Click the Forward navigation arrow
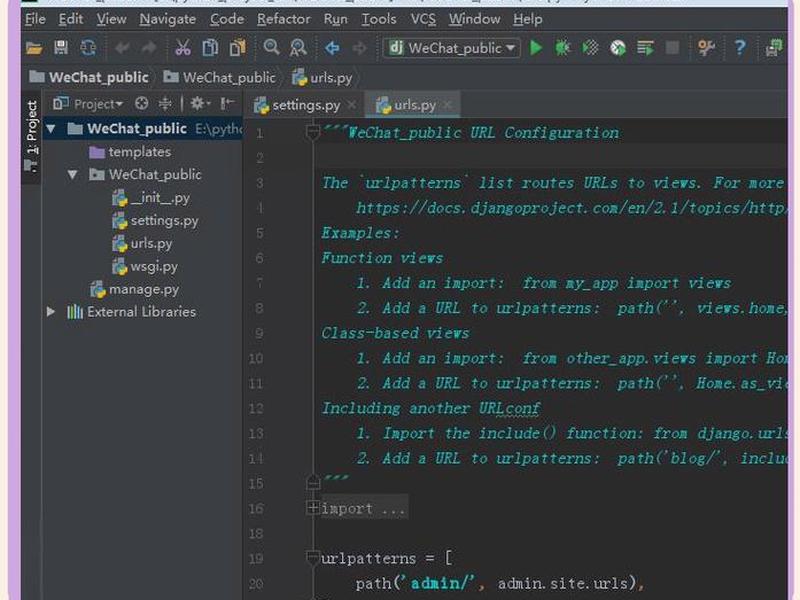 [x=360, y=48]
